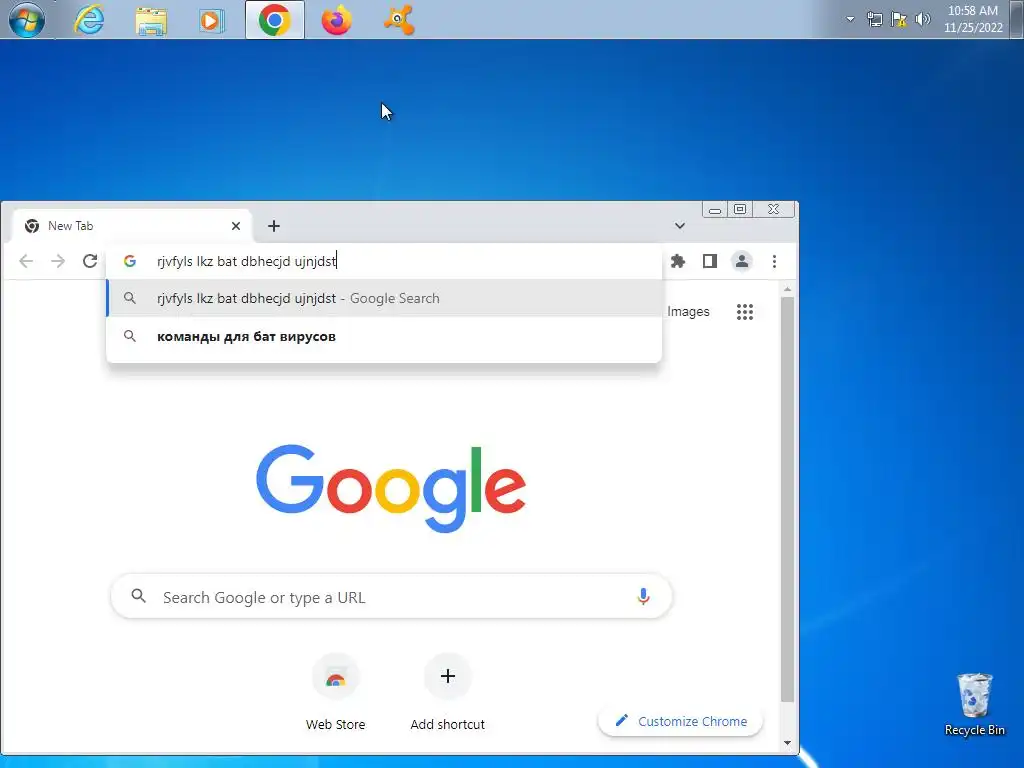This screenshot has width=1024, height=768.
Task: Open the Web Store shortcut
Action: (336, 692)
